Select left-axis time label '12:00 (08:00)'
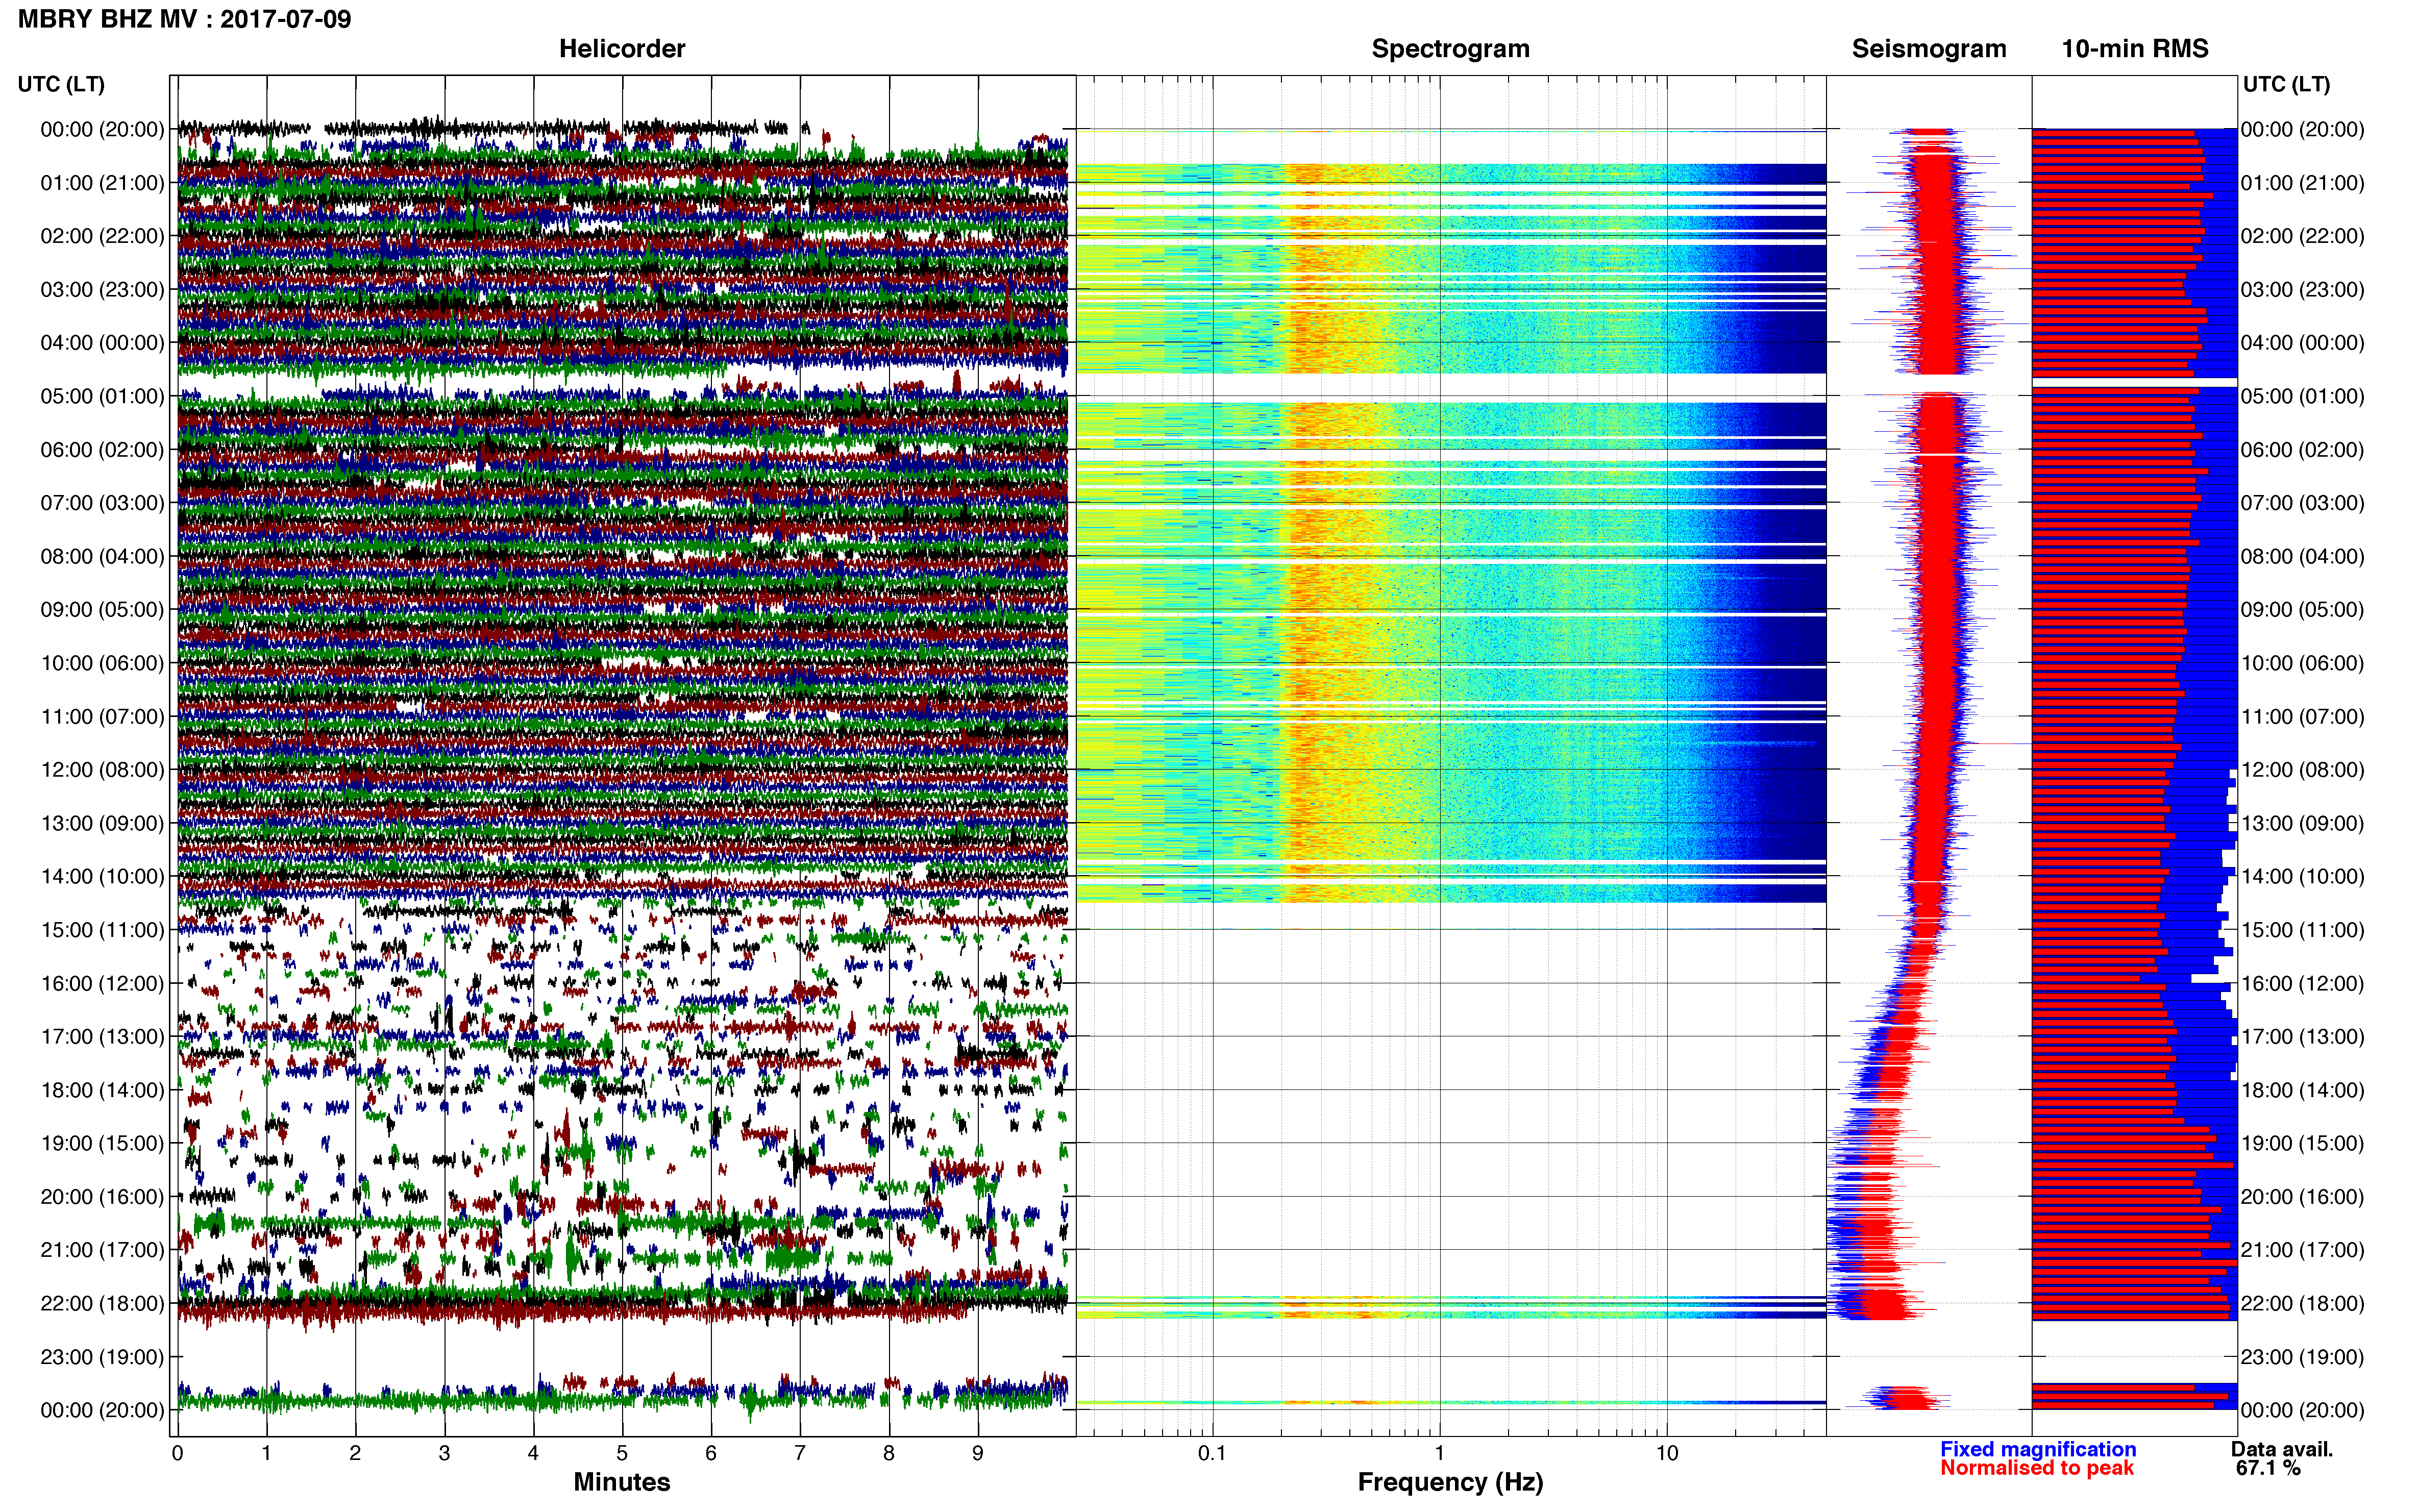This screenshot has height=1512, width=2419. (102, 770)
